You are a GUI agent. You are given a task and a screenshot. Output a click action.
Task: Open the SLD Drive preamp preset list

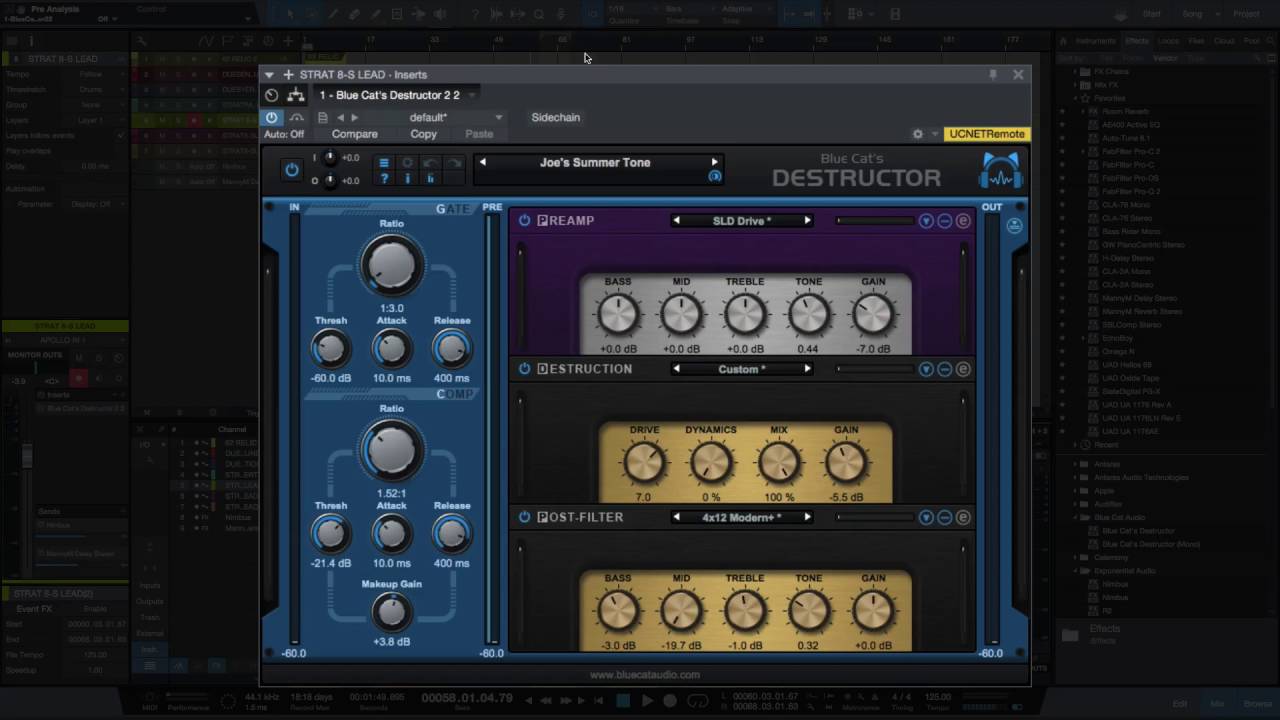742,221
